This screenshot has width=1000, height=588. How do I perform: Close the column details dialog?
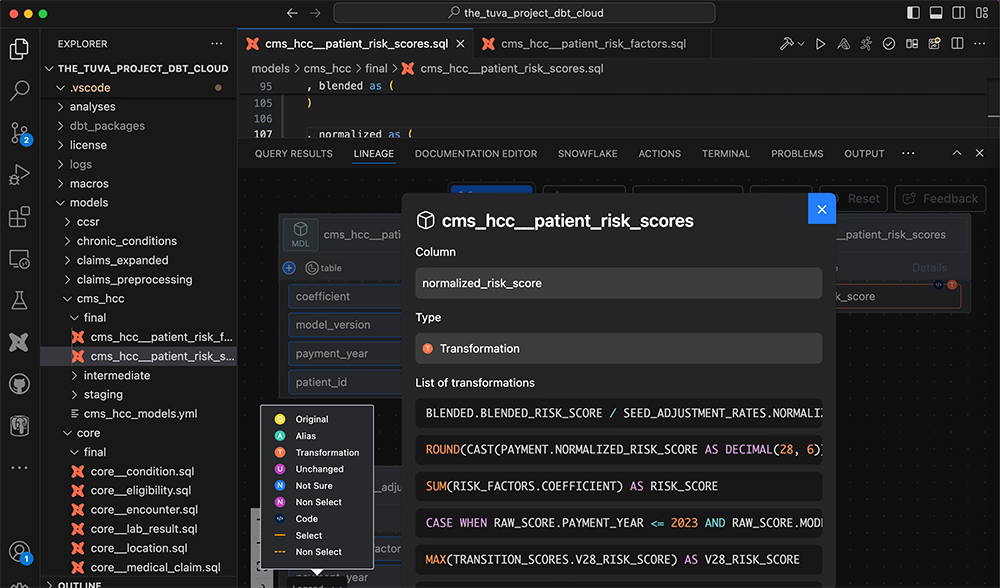tap(821, 209)
